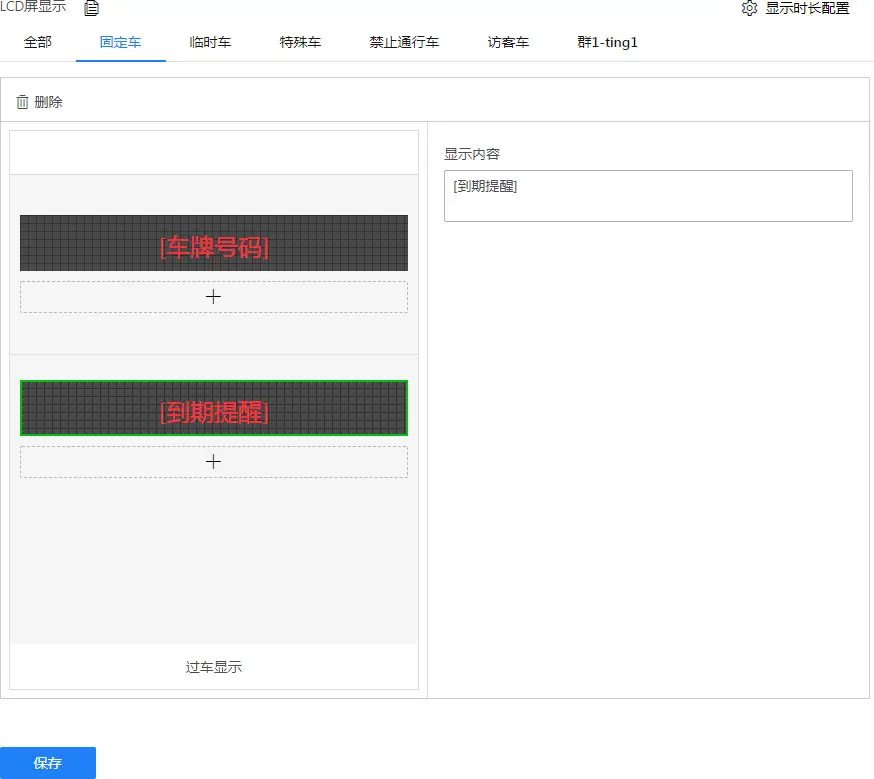The height and width of the screenshot is (779, 874).
Task: Click the LCD屏显示 page title
Action: pyautogui.click(x=34, y=8)
